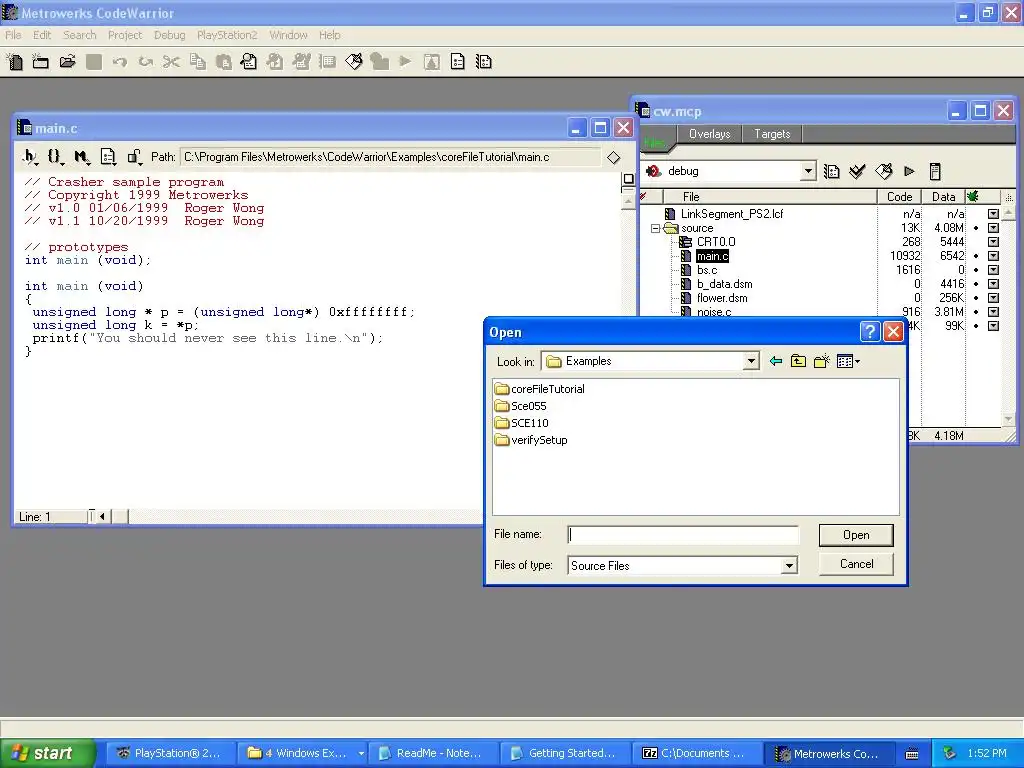Open row popup arrow for flower.dsm
Viewport: 1024px width, 768px height.
point(993,298)
